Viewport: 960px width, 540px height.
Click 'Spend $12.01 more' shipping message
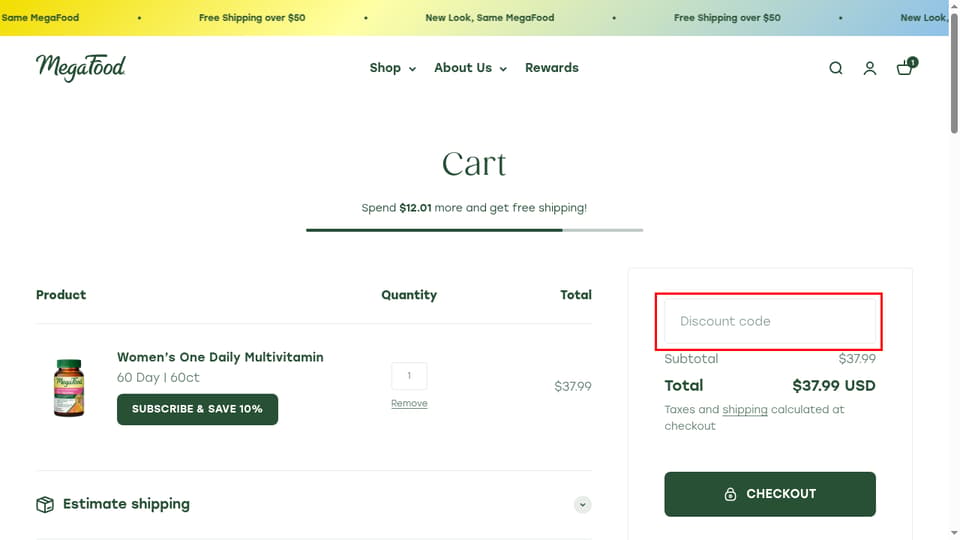tap(474, 208)
